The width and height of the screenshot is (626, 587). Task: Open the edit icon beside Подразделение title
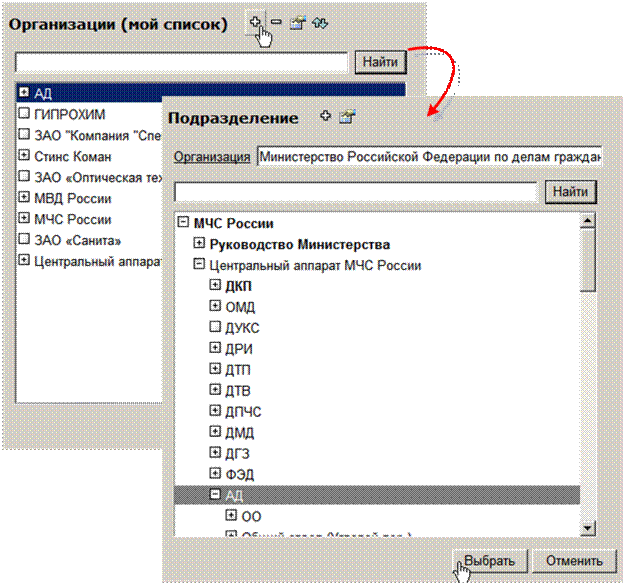click(x=347, y=117)
